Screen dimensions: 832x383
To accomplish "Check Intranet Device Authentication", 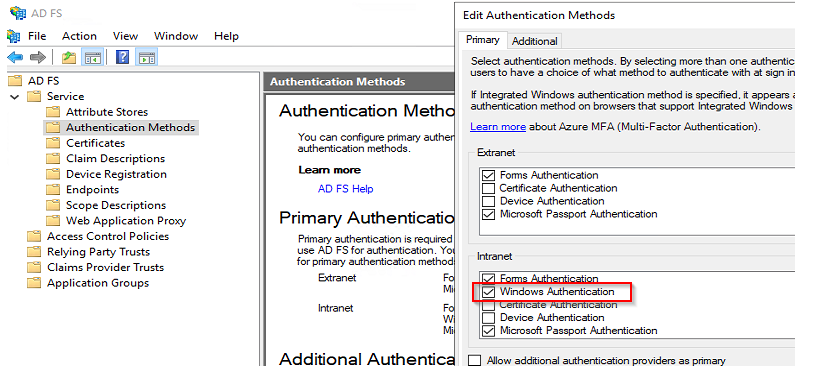I will 489,318.
